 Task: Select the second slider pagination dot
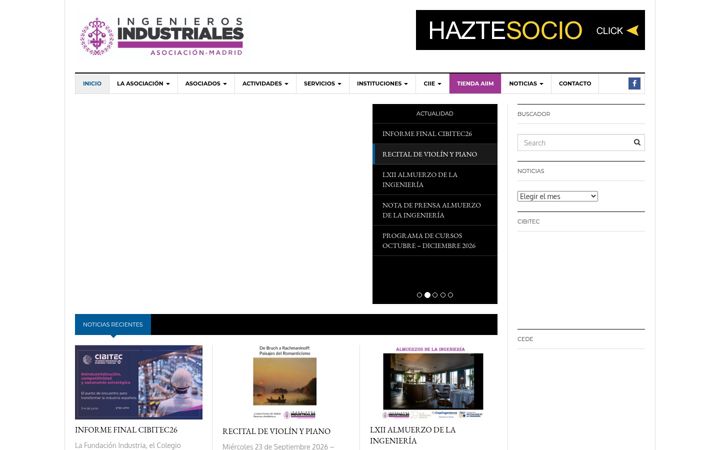[428, 295]
